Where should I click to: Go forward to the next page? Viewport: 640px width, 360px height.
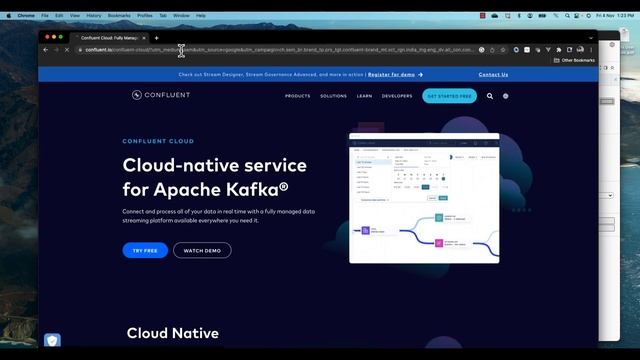click(x=56, y=50)
